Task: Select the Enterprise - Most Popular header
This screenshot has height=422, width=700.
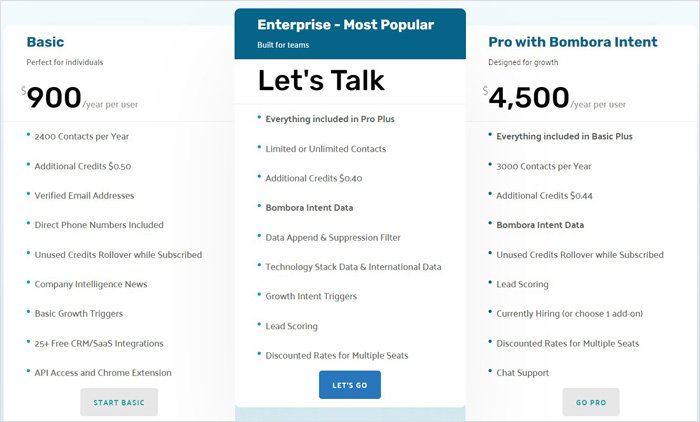Action: [x=346, y=25]
